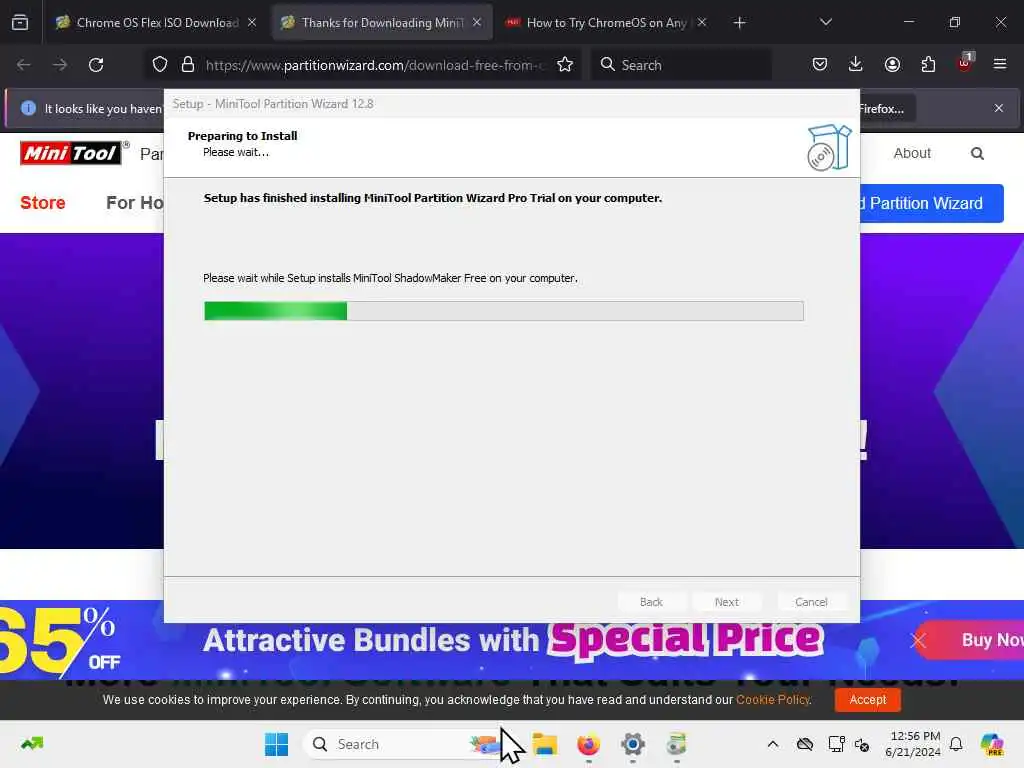This screenshot has width=1024, height=768.
Task: Open Settings gear from taskbar
Action: 632,744
